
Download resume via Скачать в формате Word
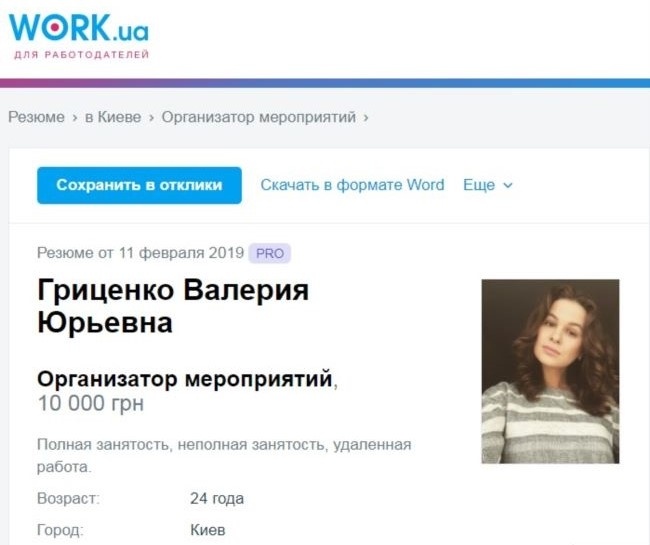[352, 185]
